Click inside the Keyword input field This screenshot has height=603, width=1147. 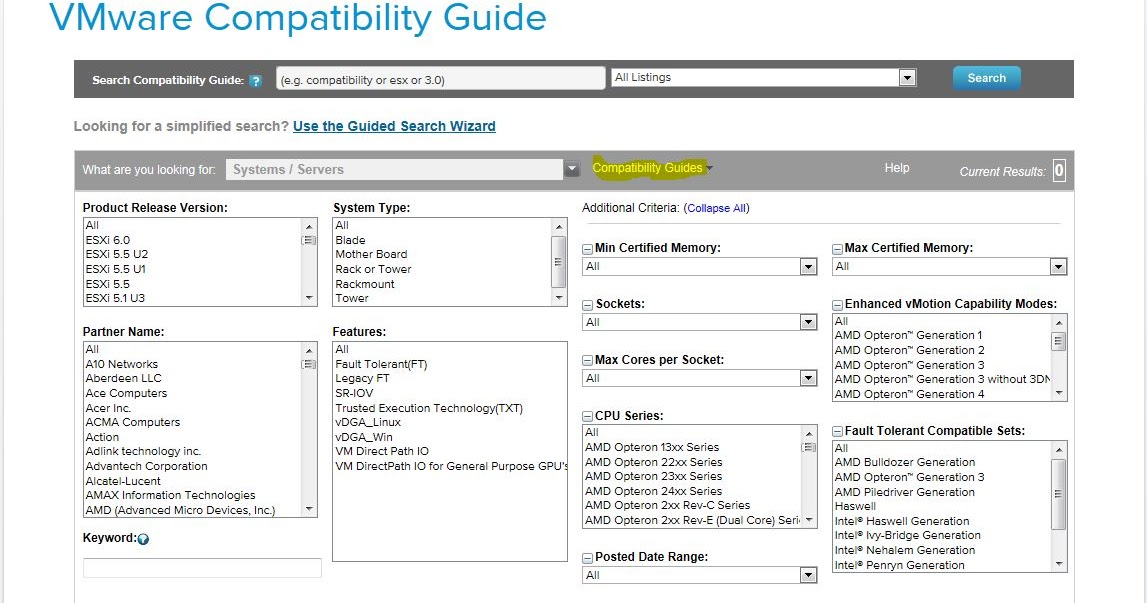click(x=199, y=567)
